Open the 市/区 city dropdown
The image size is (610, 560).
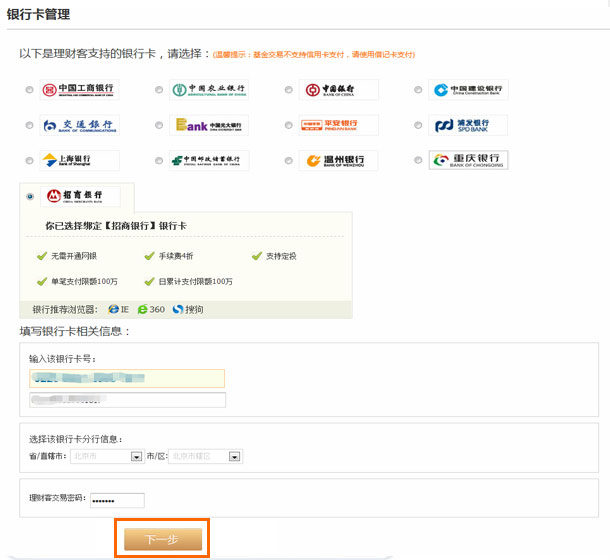point(205,456)
